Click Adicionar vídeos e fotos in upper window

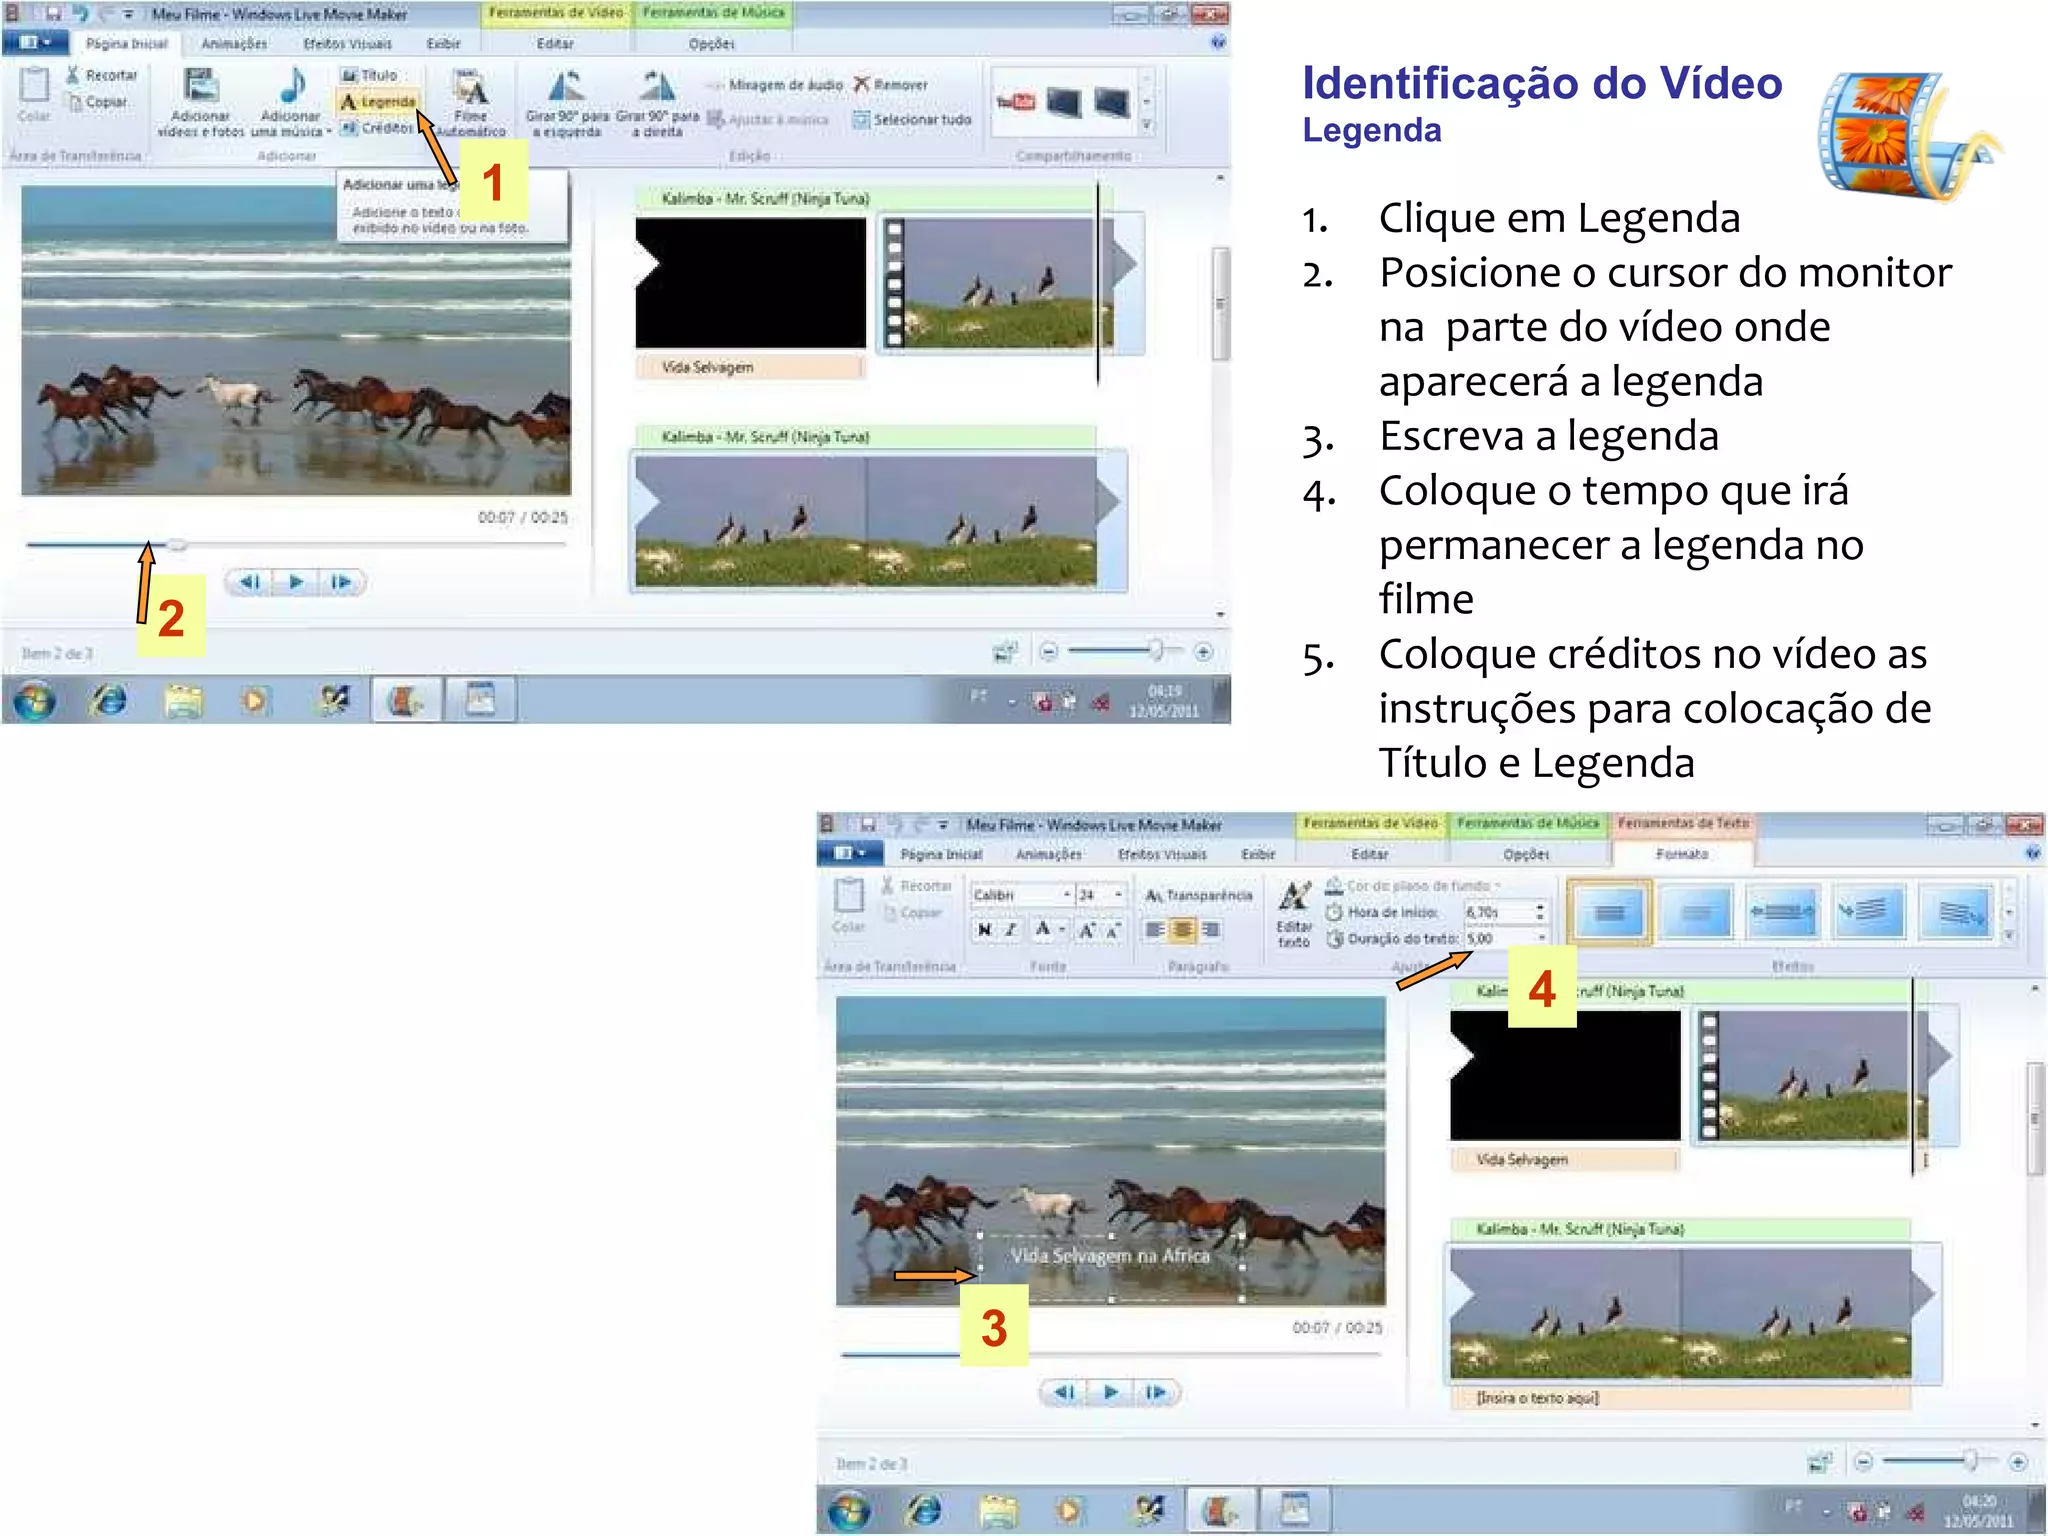(x=201, y=103)
